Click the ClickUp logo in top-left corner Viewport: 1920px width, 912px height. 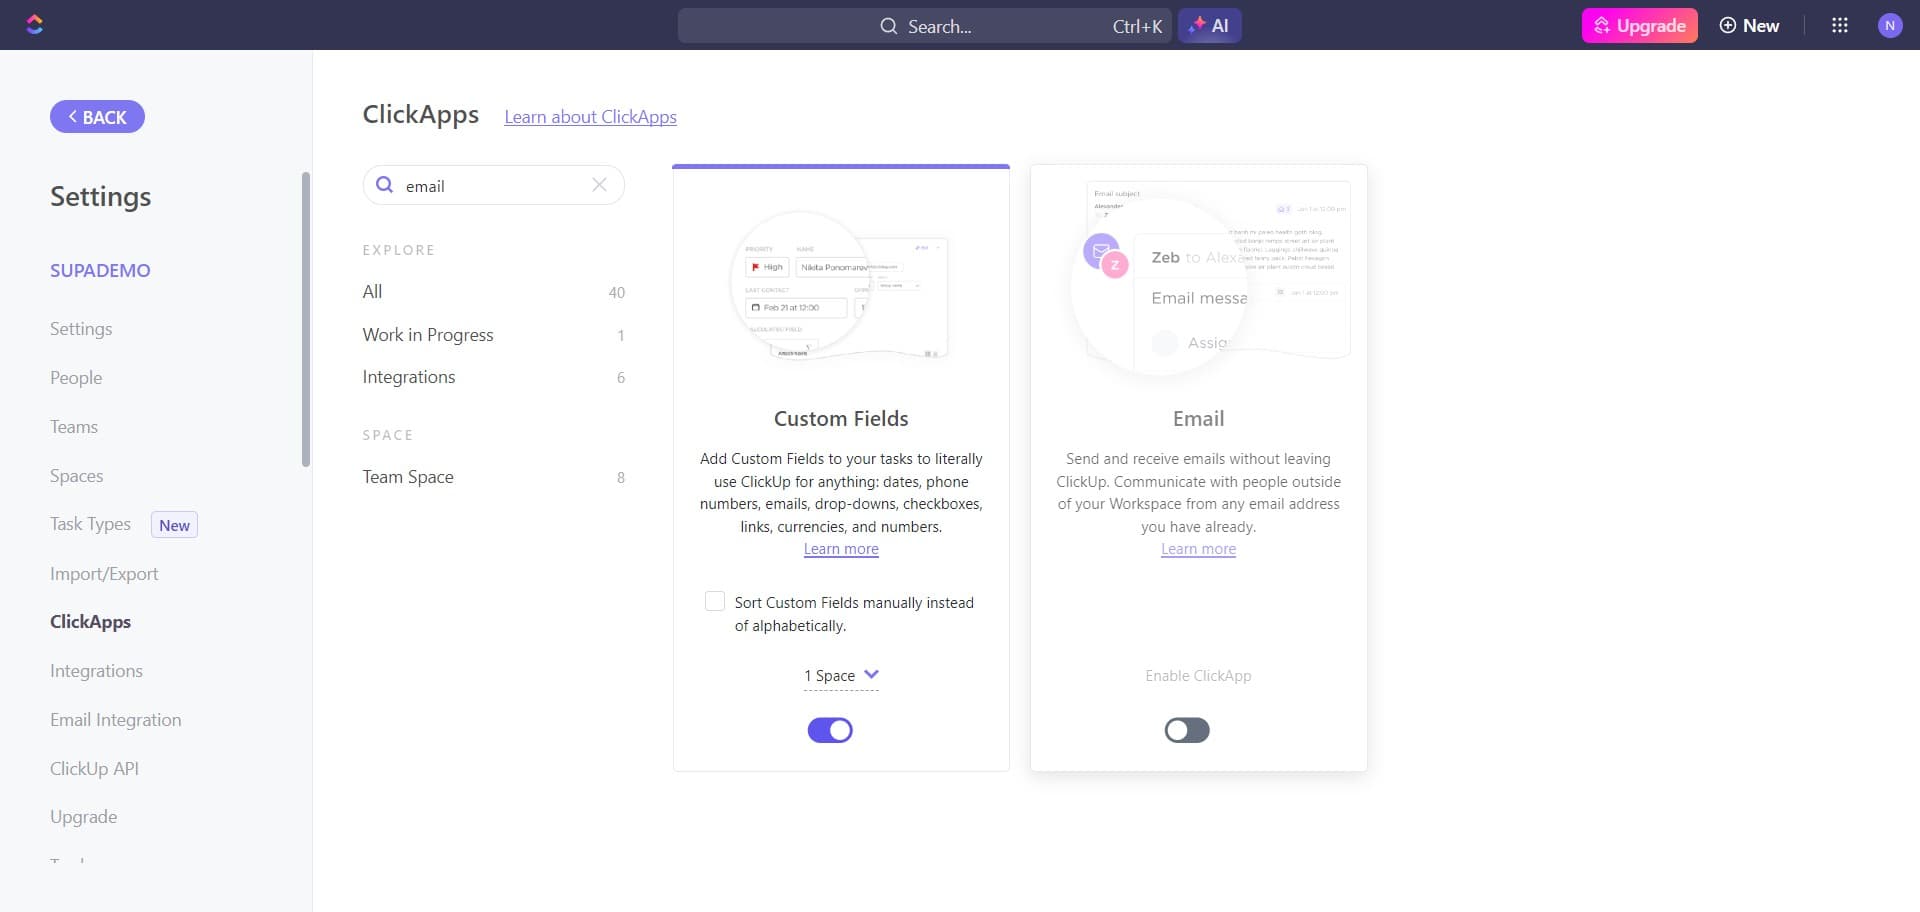[x=35, y=24]
